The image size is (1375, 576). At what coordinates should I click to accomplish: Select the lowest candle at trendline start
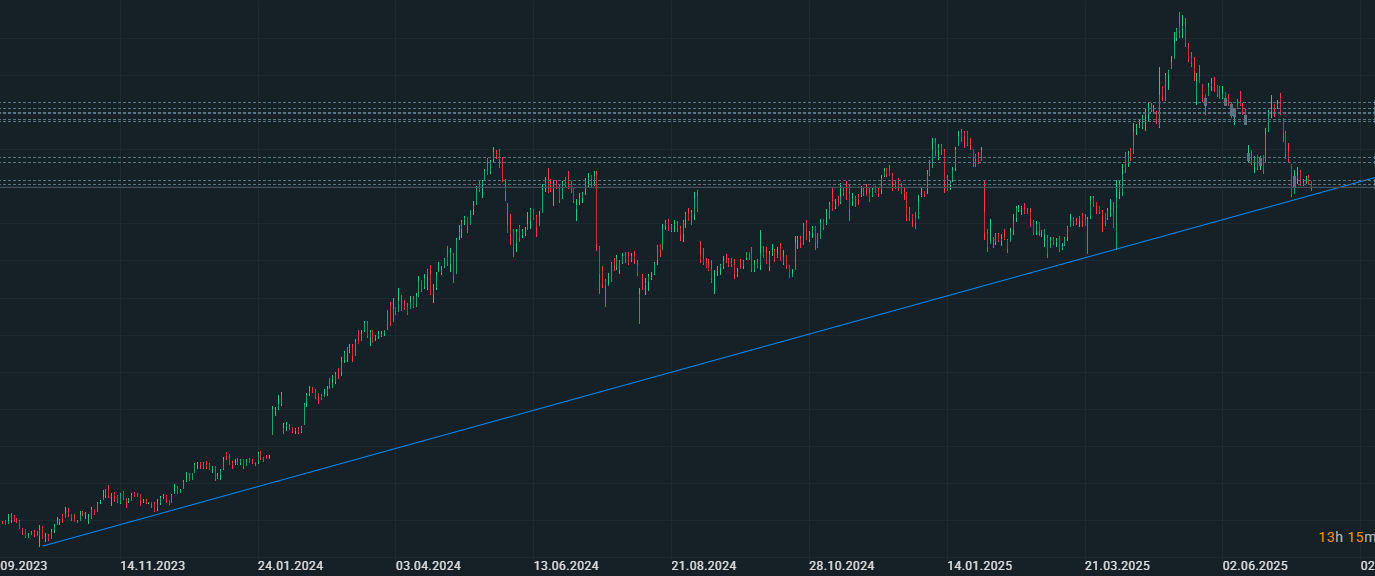41,538
